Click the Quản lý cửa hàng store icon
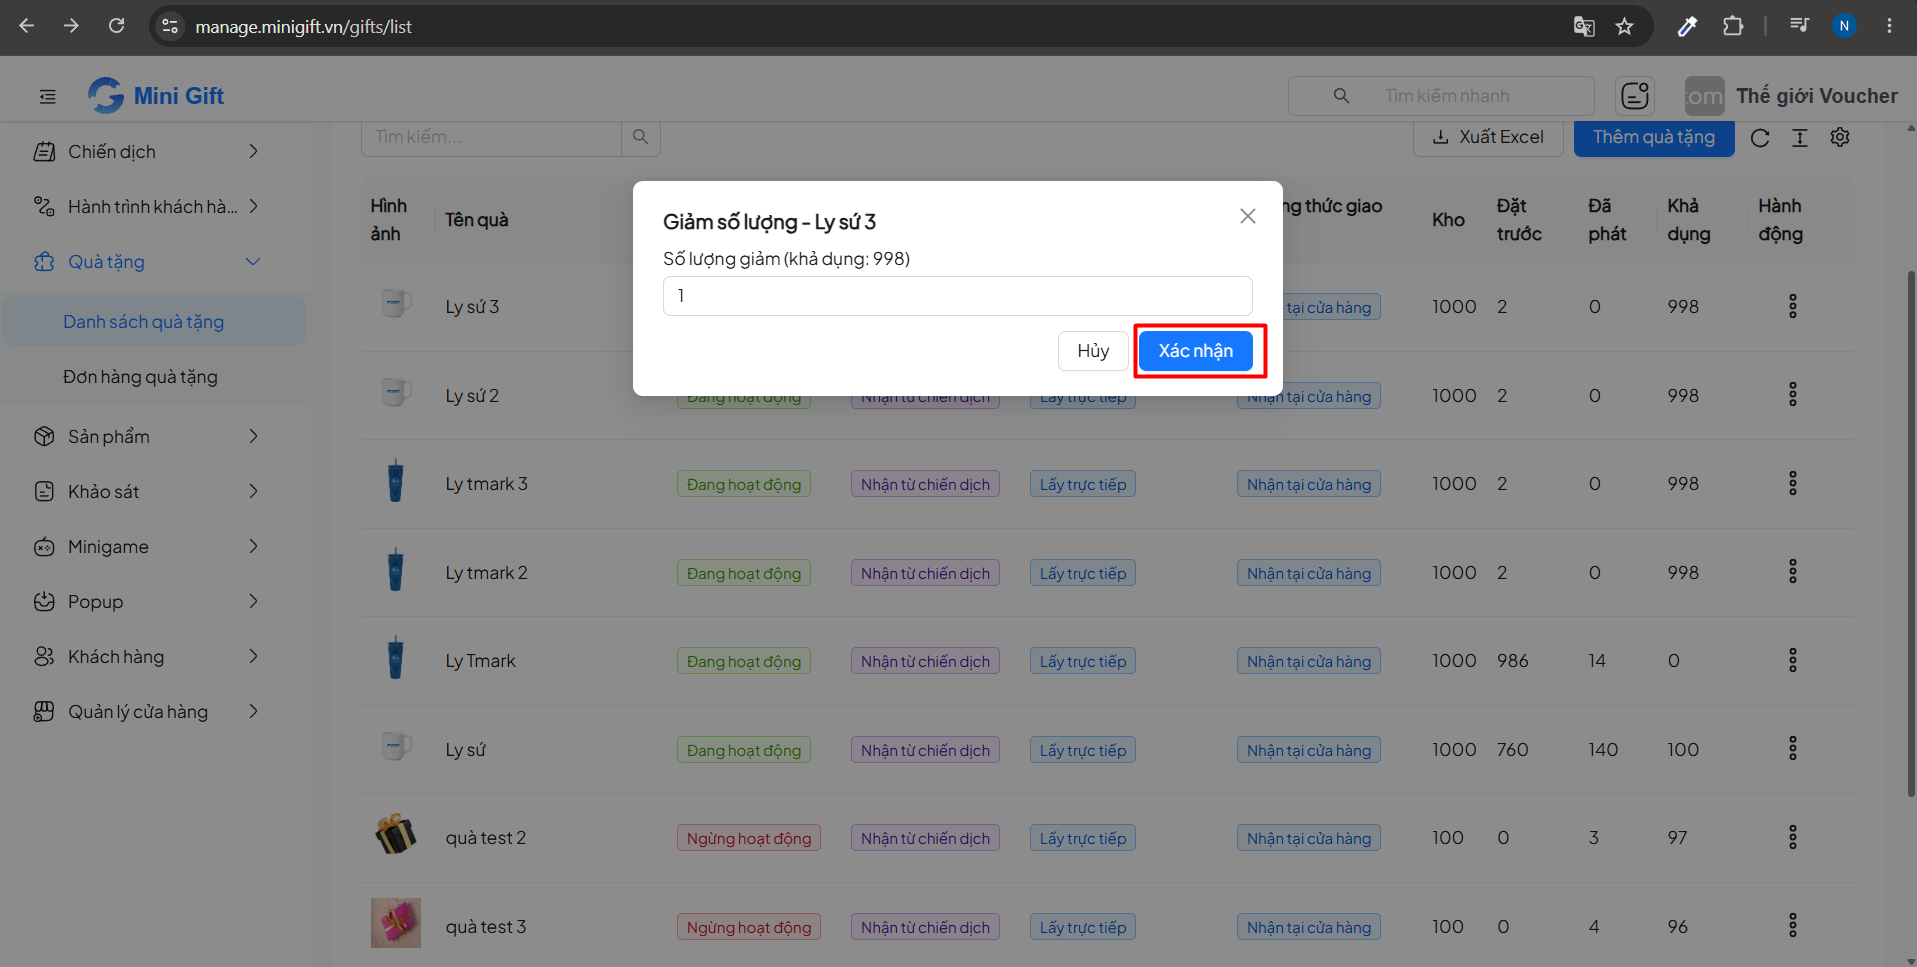Viewport: 1917px width, 967px height. click(x=44, y=712)
